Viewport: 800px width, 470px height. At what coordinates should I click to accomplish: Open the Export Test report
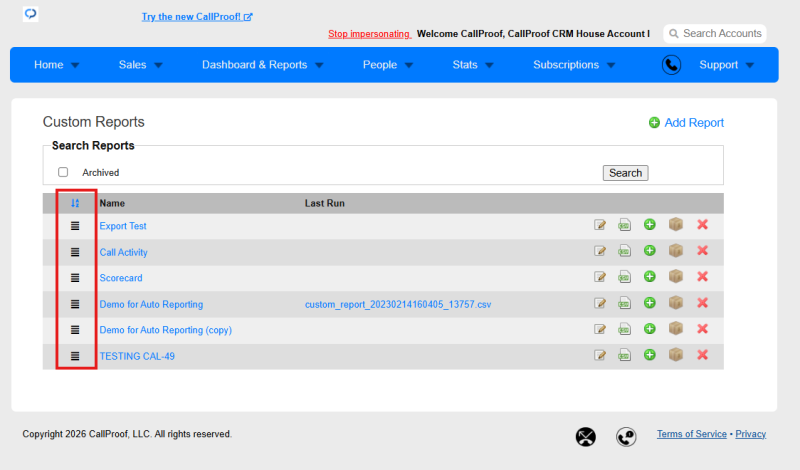[123, 226]
